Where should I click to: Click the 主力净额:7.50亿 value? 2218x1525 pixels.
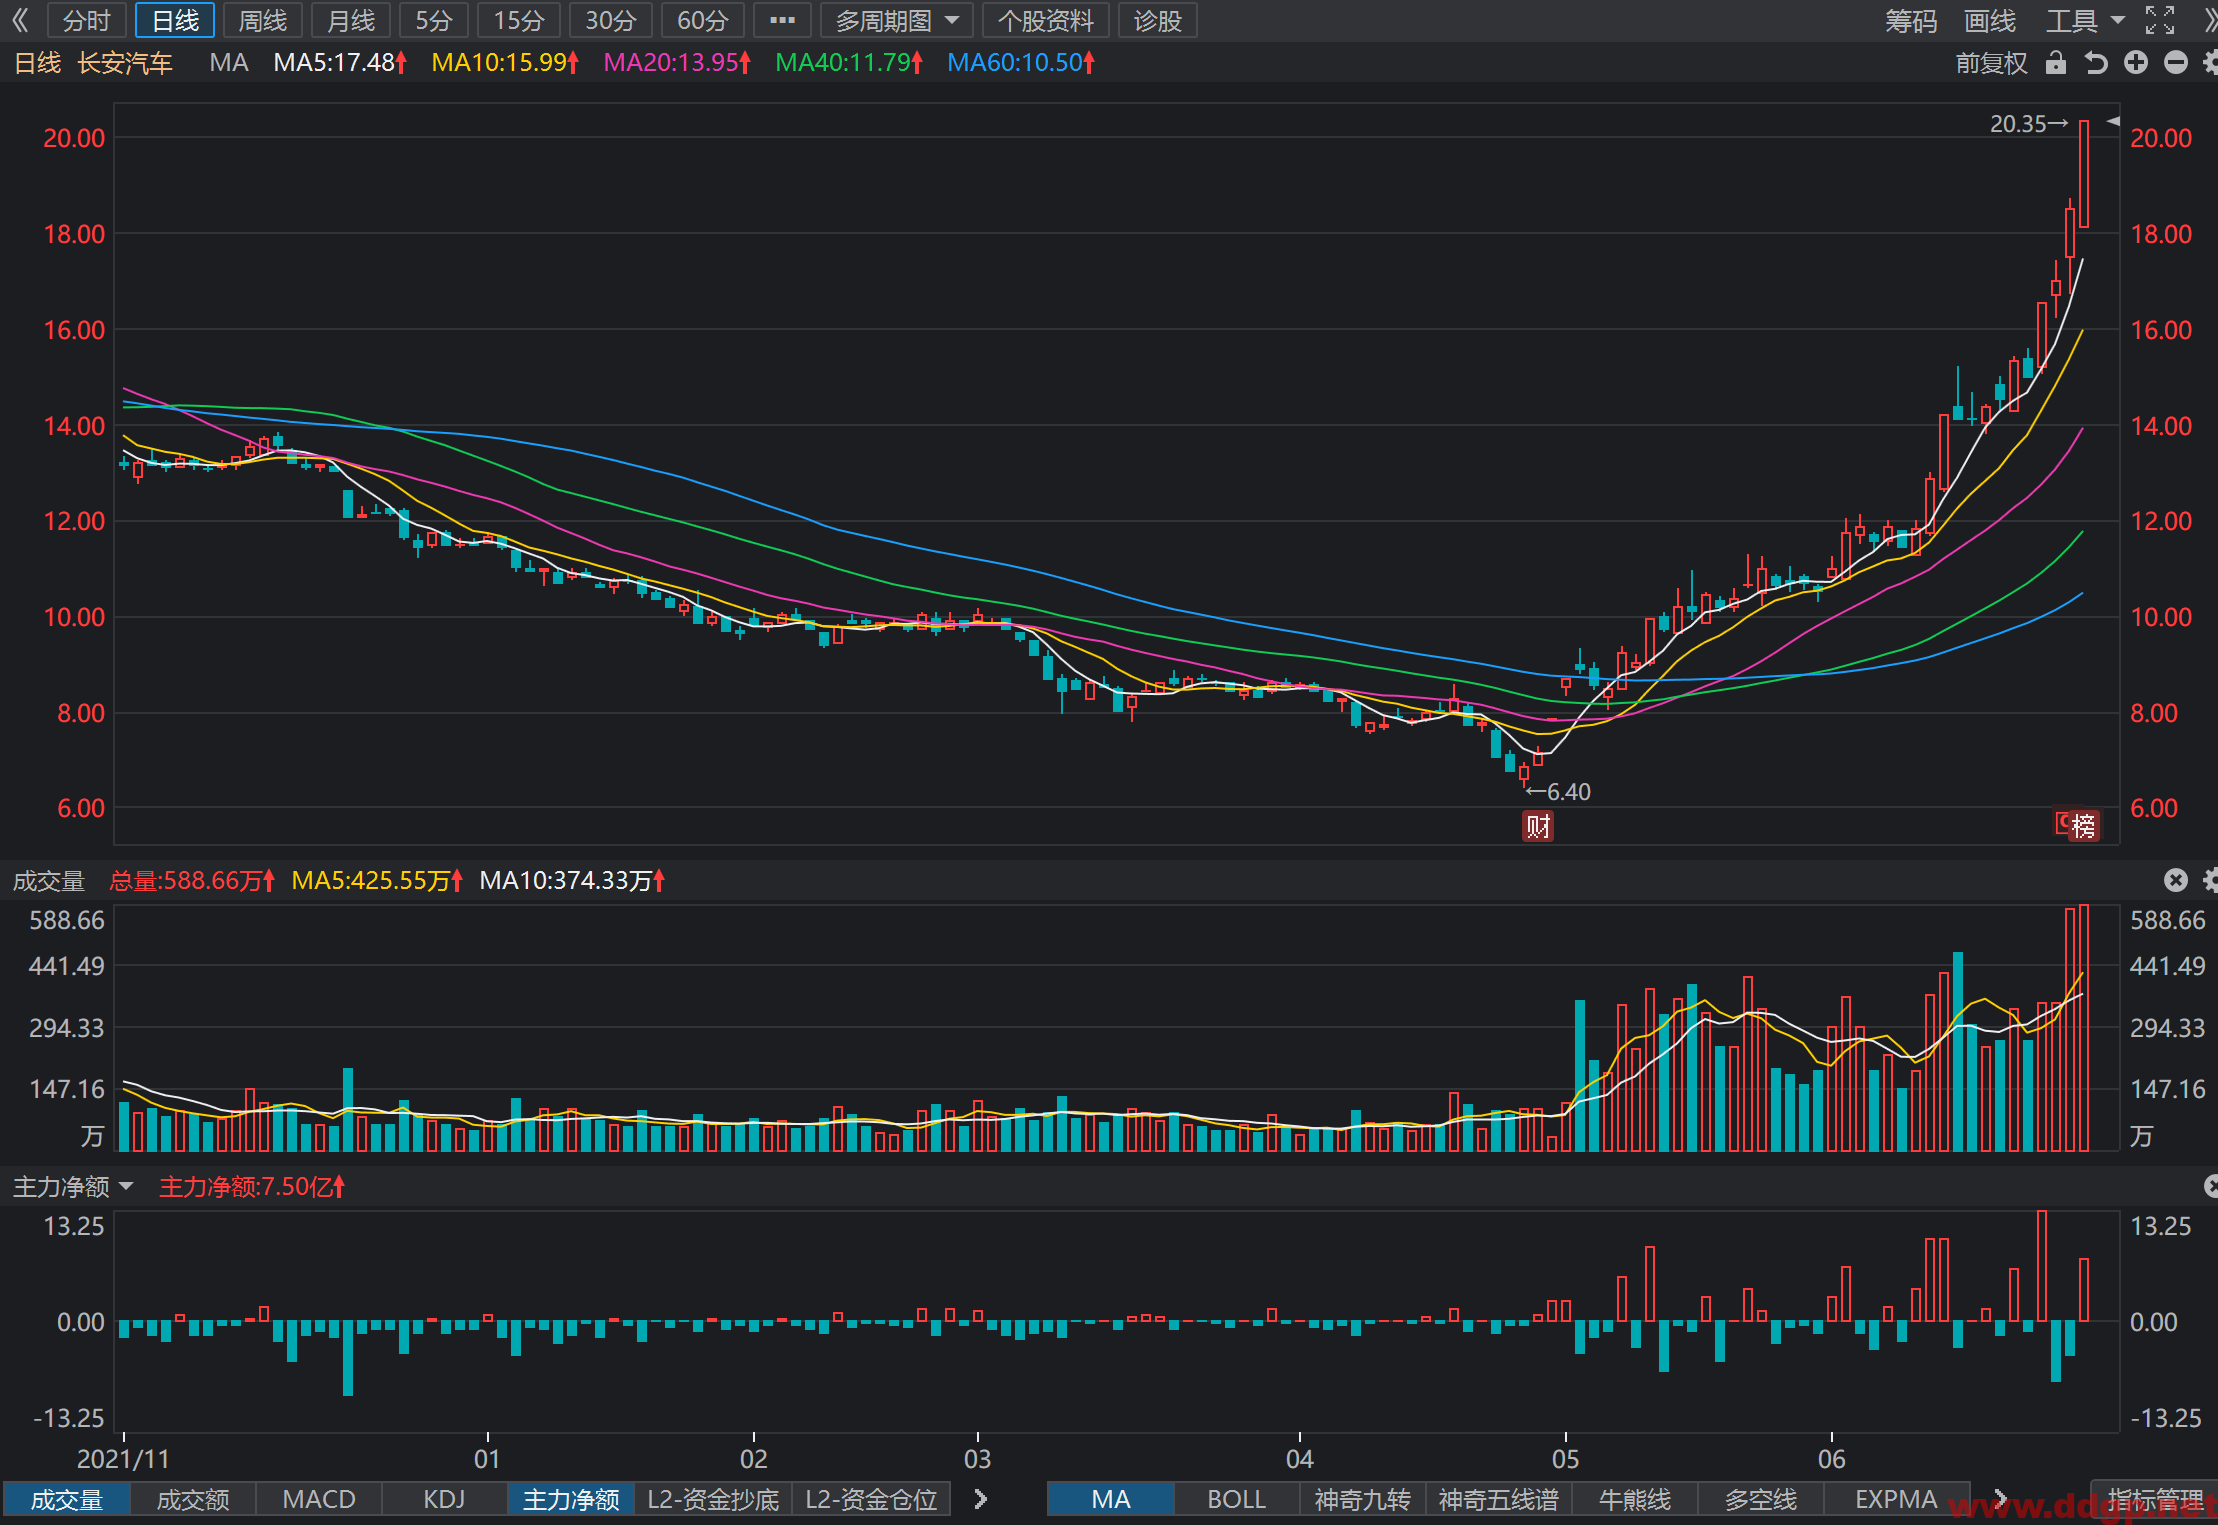[x=252, y=1186]
